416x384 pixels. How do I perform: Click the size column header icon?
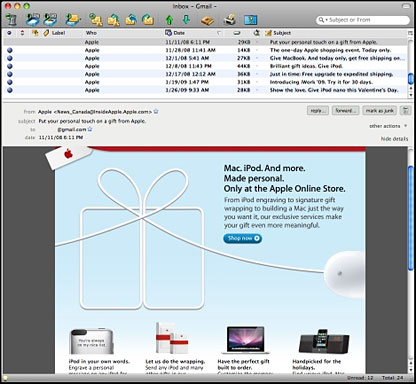237,33
